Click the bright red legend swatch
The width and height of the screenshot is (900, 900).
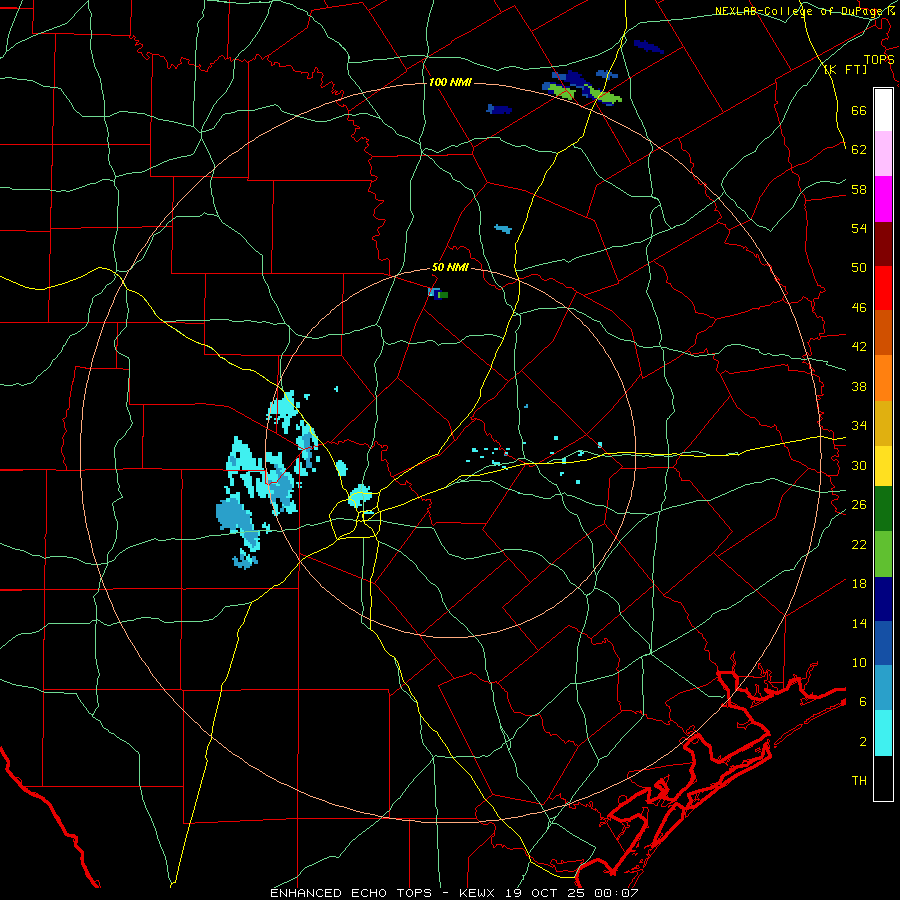[x=883, y=288]
